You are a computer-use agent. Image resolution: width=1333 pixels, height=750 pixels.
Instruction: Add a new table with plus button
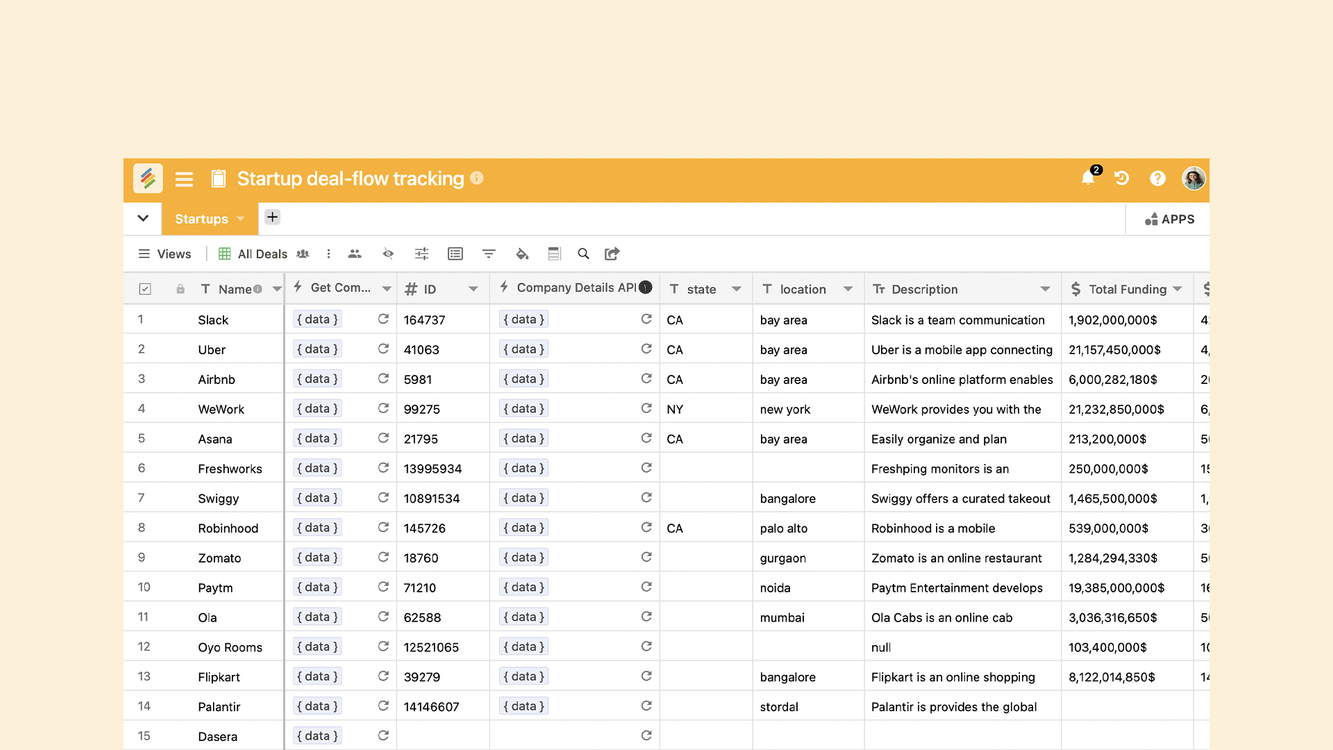pos(272,217)
